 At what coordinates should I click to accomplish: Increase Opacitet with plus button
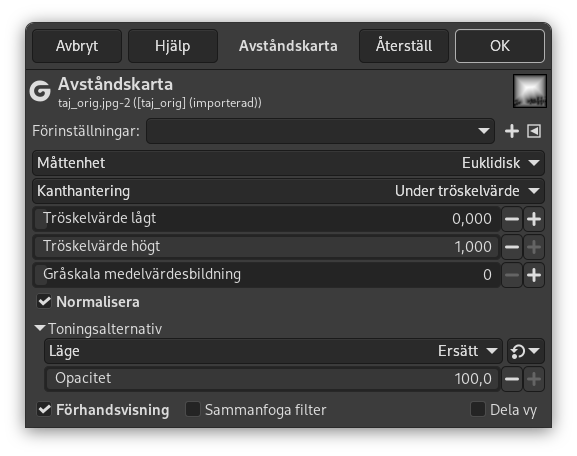(x=534, y=379)
